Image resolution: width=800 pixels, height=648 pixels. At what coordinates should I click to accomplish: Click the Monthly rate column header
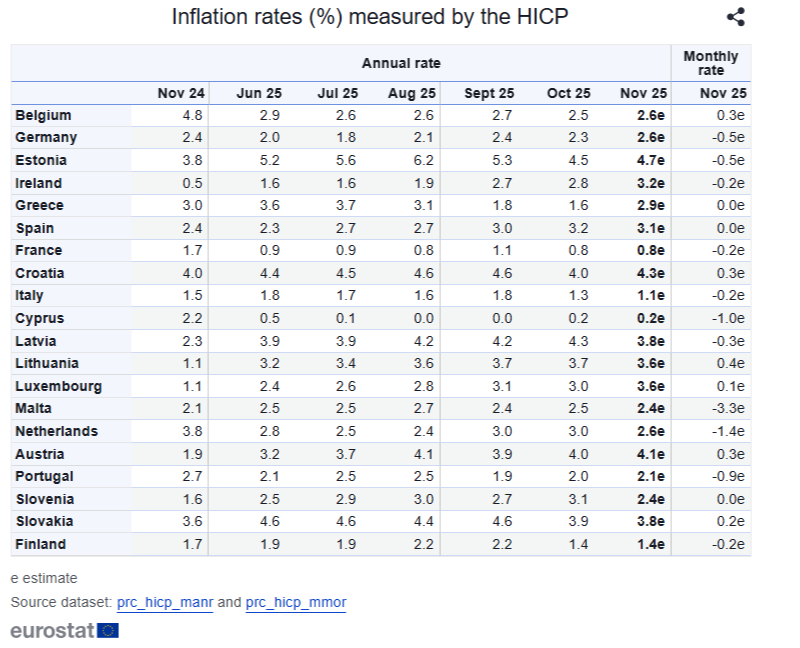click(x=710, y=63)
